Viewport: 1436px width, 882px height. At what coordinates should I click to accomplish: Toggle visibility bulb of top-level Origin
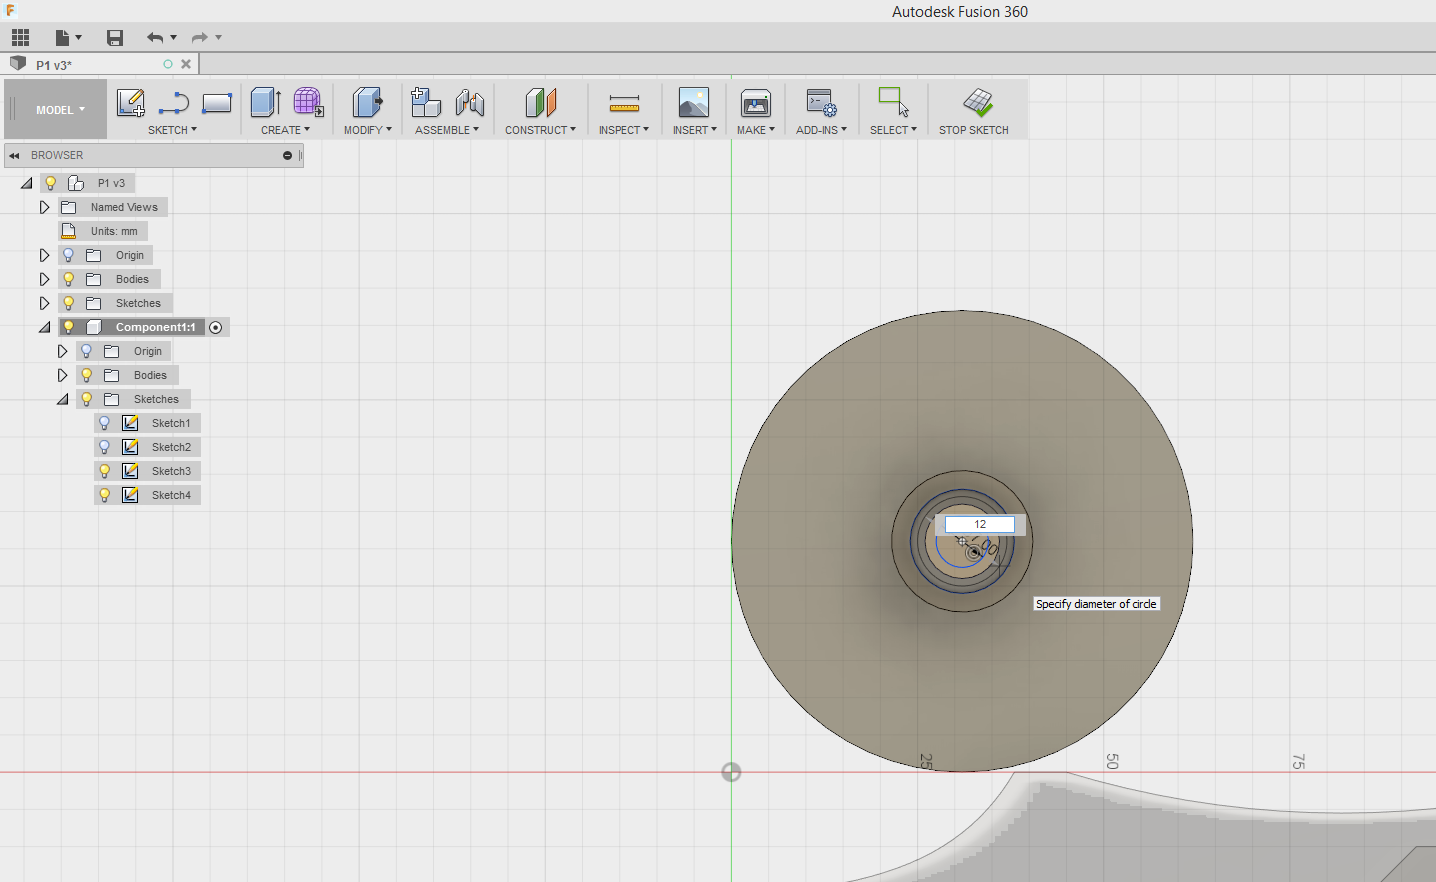pos(68,255)
